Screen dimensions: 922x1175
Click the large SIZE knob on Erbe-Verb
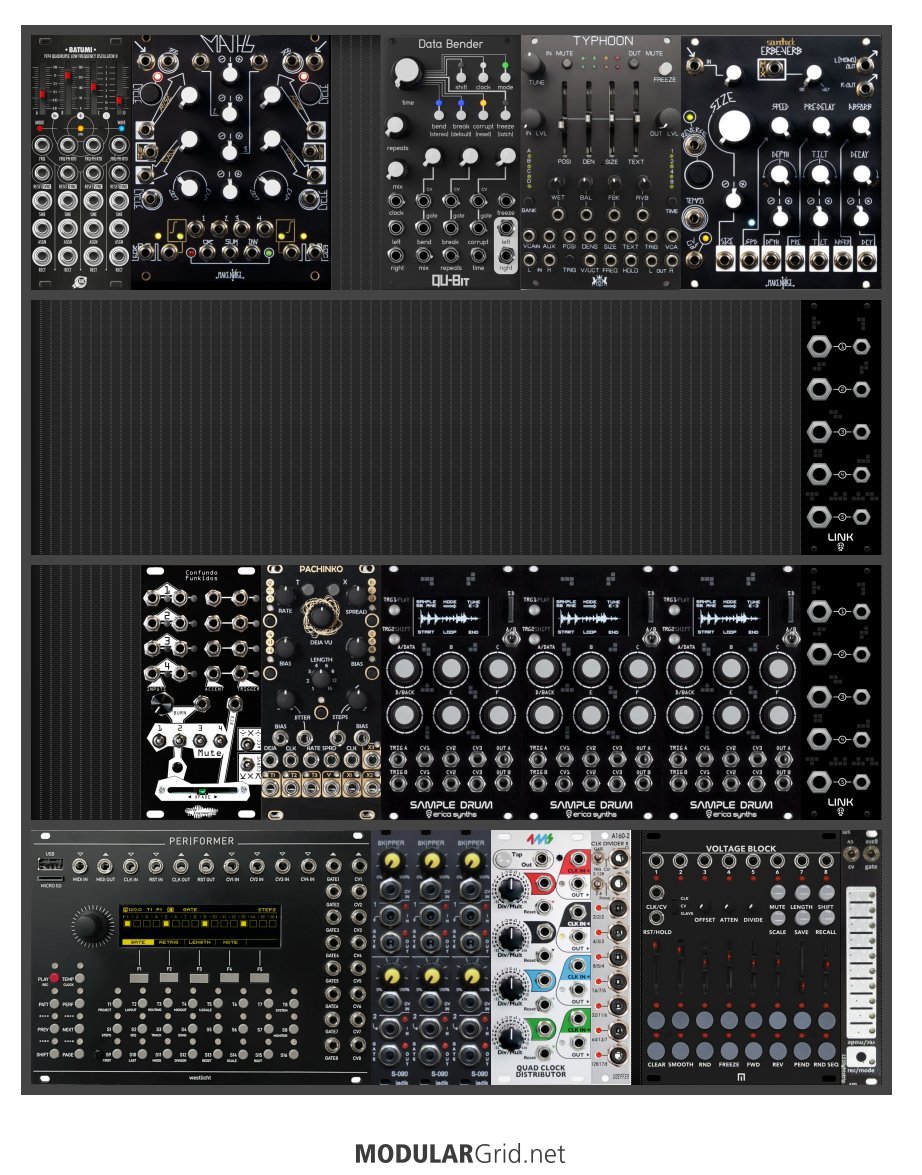(x=733, y=127)
